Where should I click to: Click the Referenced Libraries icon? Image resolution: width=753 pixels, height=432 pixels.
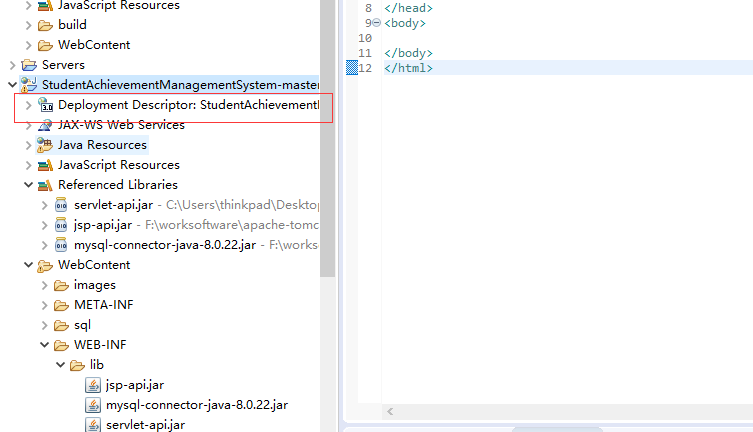[x=45, y=185]
